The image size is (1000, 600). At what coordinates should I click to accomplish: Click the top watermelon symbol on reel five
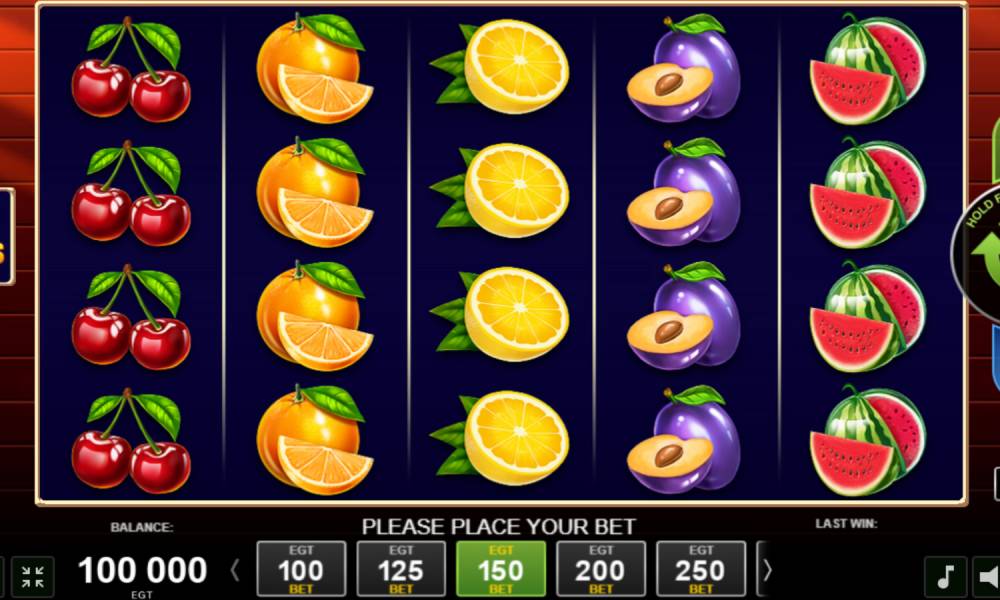pos(868,68)
